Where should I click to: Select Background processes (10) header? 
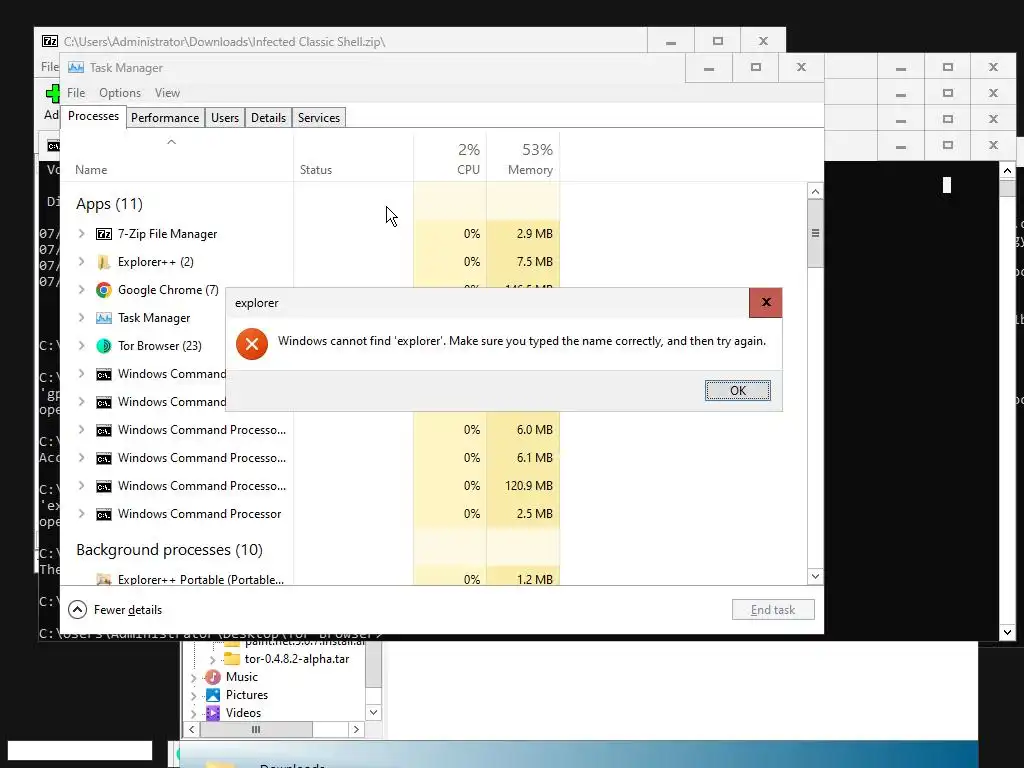pyautogui.click(x=169, y=550)
